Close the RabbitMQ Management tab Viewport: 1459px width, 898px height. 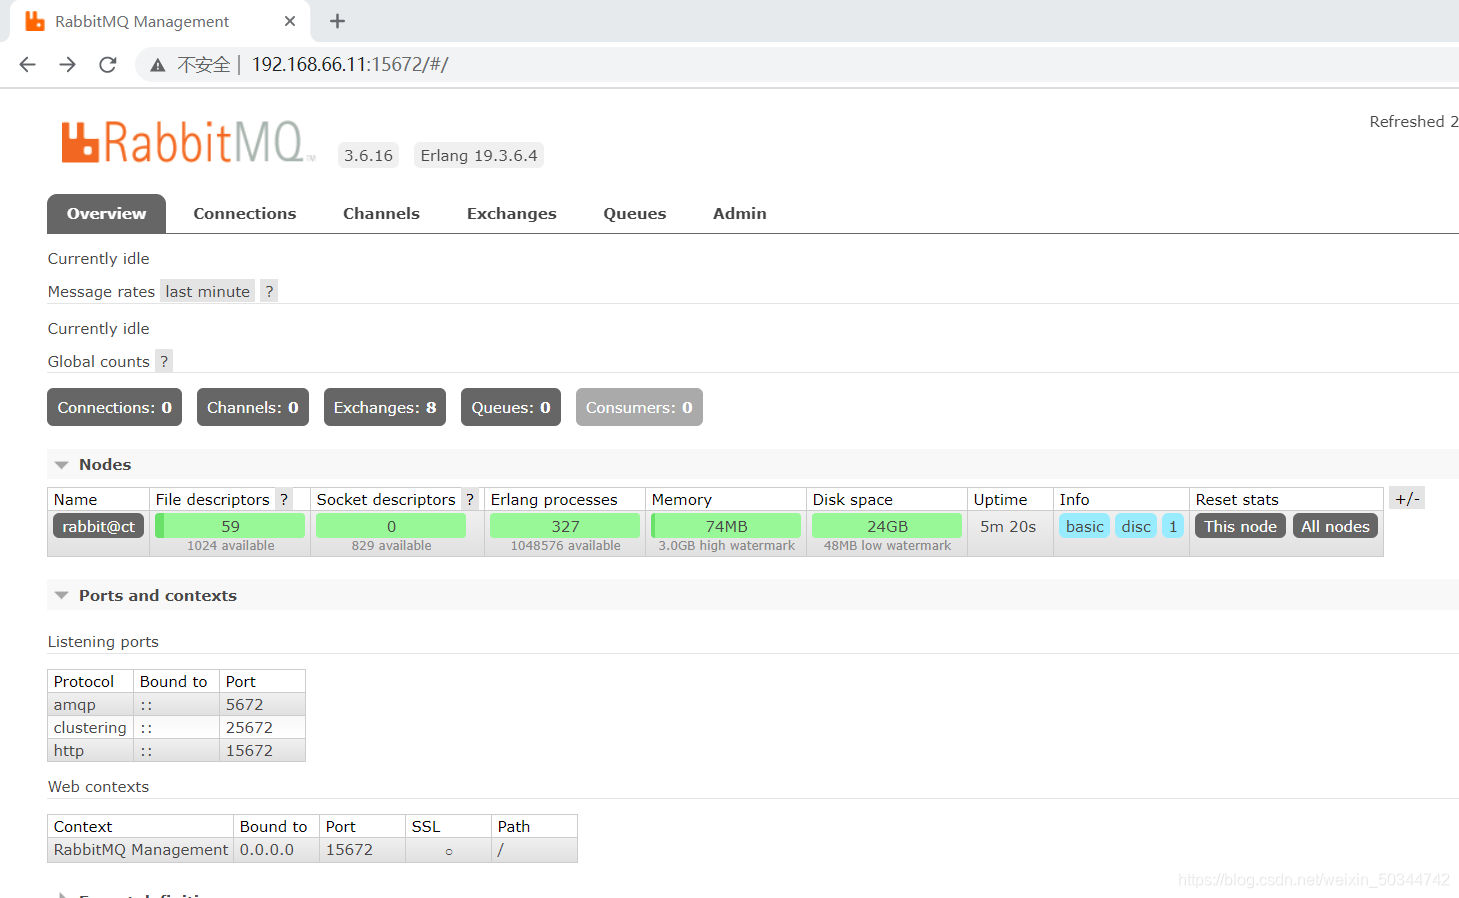pos(290,21)
